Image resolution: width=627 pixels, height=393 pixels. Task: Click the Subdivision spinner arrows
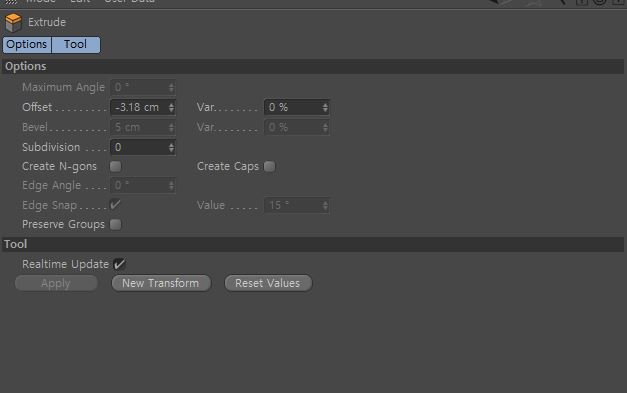pos(172,148)
